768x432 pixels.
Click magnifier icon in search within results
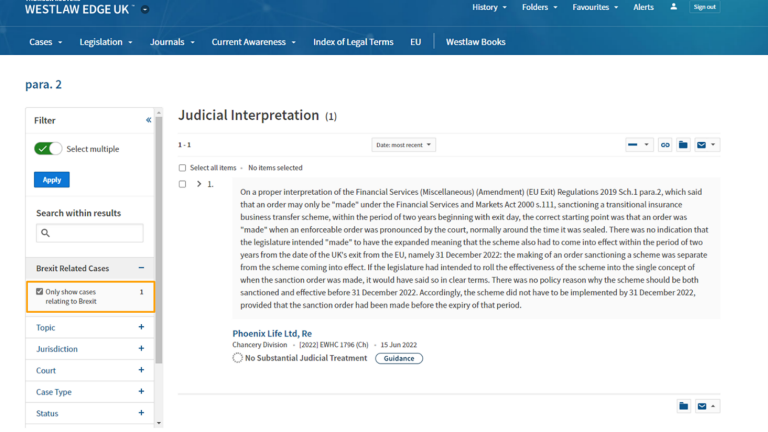[x=45, y=233]
